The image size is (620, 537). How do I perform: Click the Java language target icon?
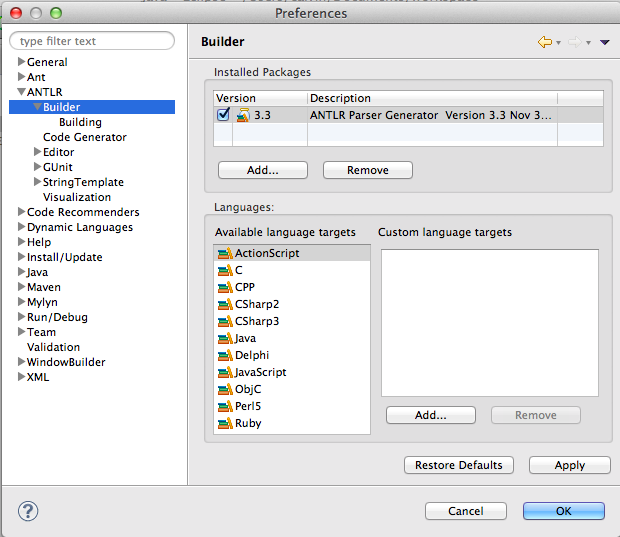coord(225,338)
